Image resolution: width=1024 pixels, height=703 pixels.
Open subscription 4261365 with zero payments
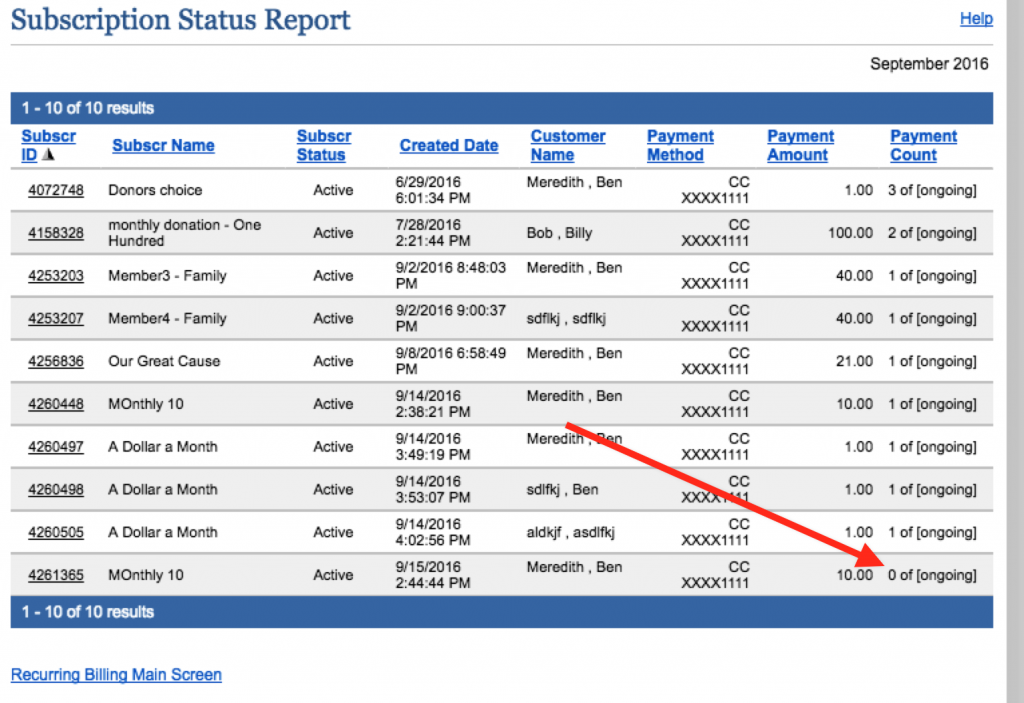(56, 575)
